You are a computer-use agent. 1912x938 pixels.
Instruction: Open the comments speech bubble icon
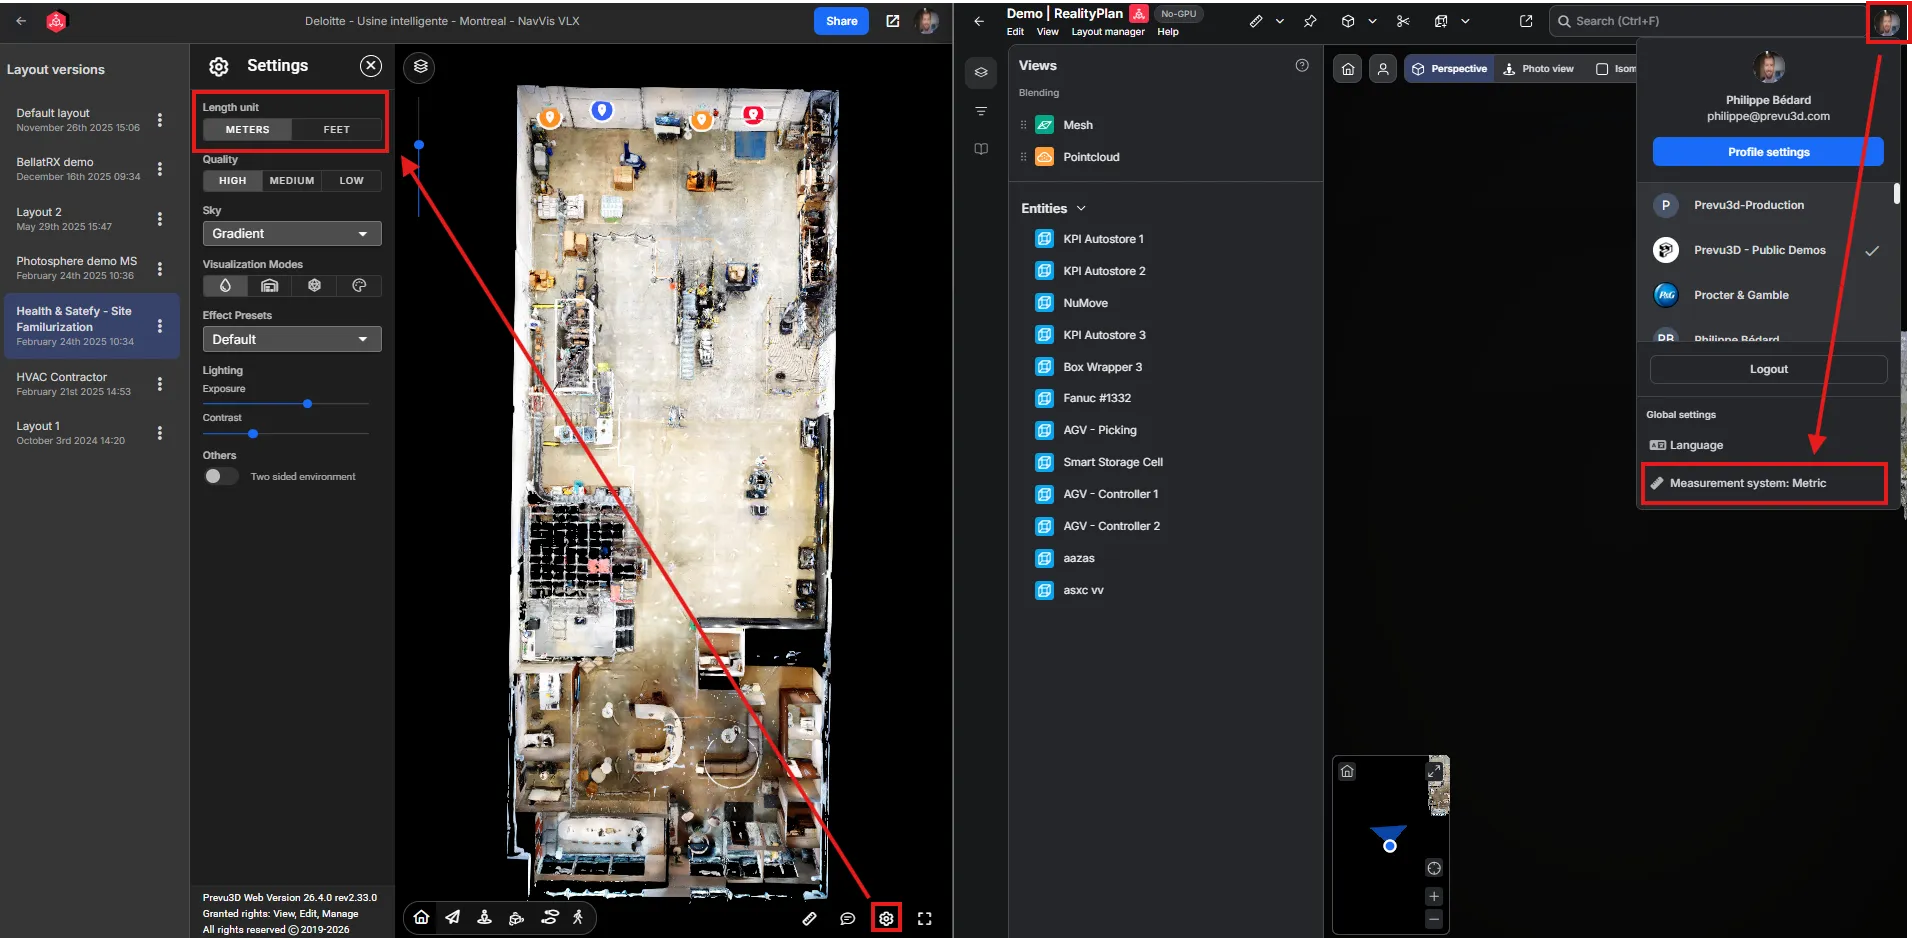[848, 918]
